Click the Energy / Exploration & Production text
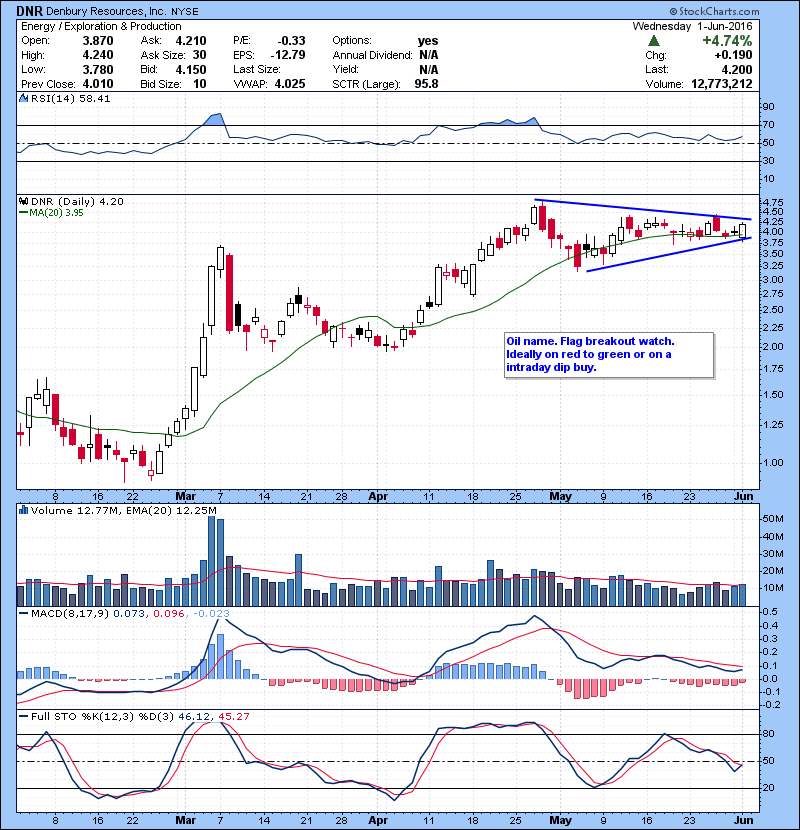This screenshot has height=830, width=800. tap(101, 26)
